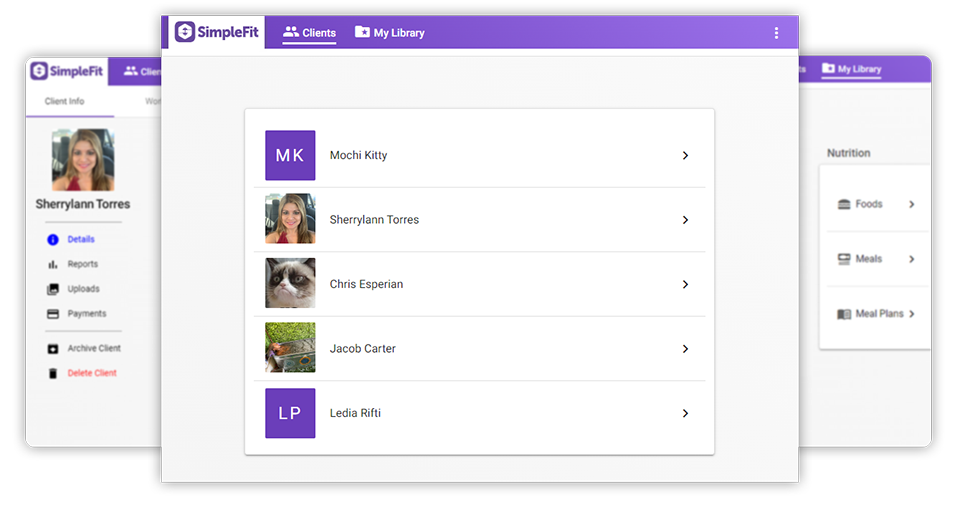Select Ledia Rifti client name
The height and width of the screenshot is (505, 960).
point(355,413)
